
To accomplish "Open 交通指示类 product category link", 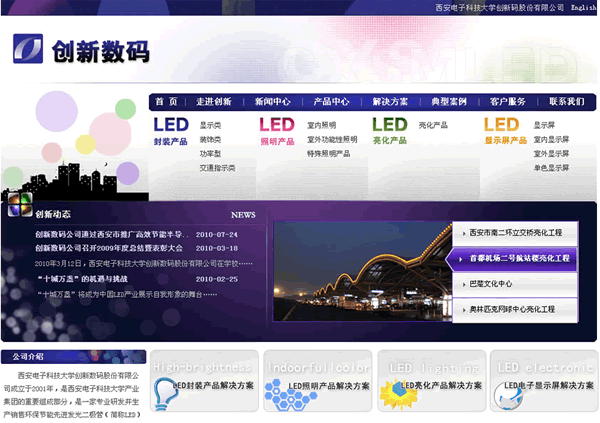I will pos(217,168).
